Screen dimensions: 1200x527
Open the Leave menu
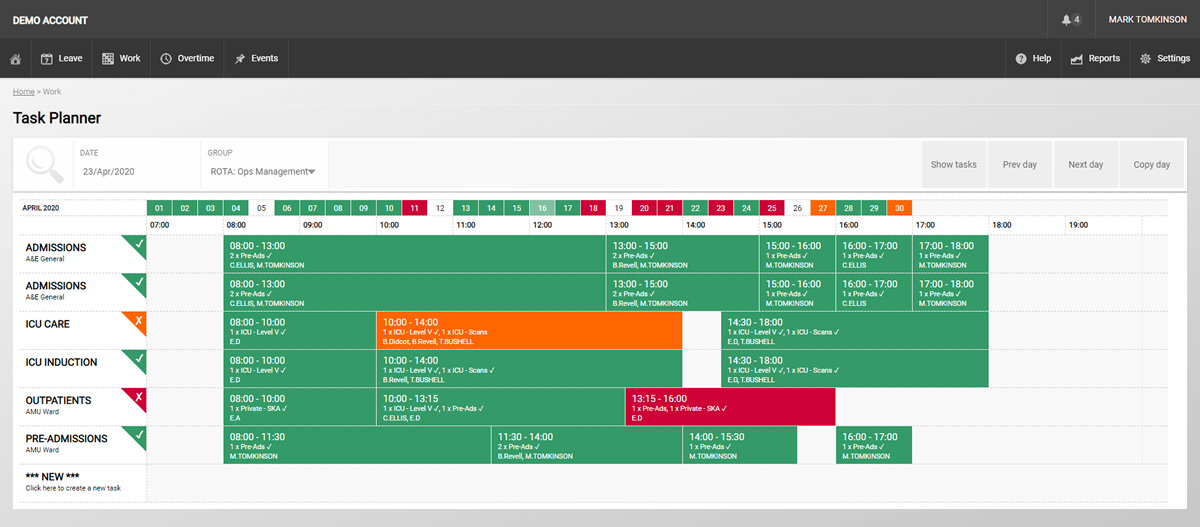click(62, 59)
